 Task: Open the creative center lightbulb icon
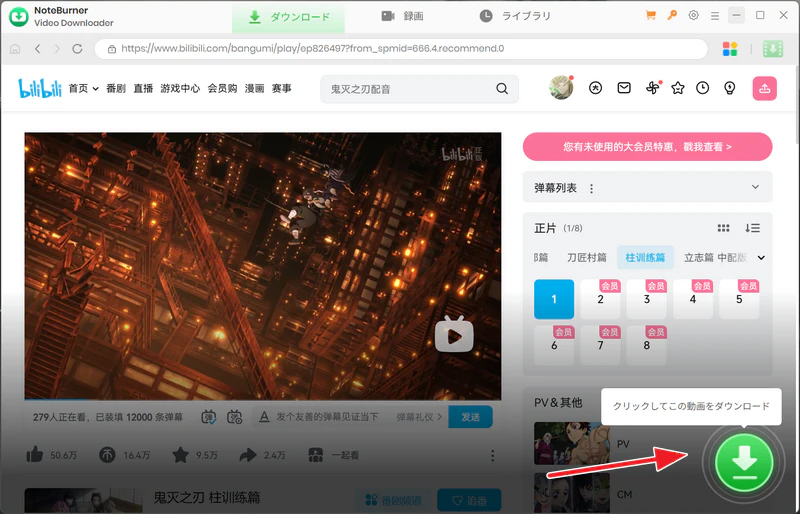point(730,88)
